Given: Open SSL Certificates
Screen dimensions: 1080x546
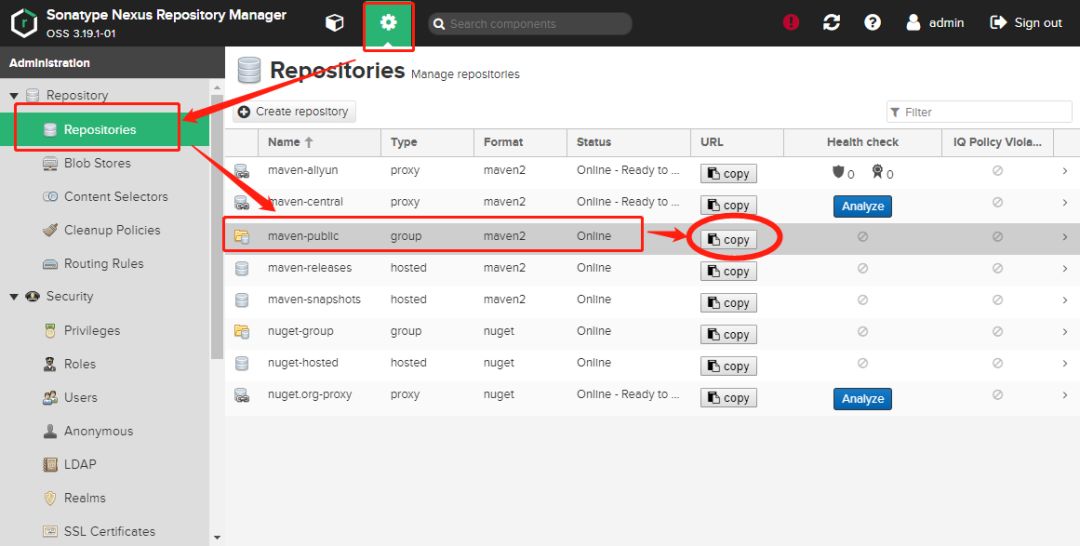Looking at the screenshot, I should (x=109, y=532).
